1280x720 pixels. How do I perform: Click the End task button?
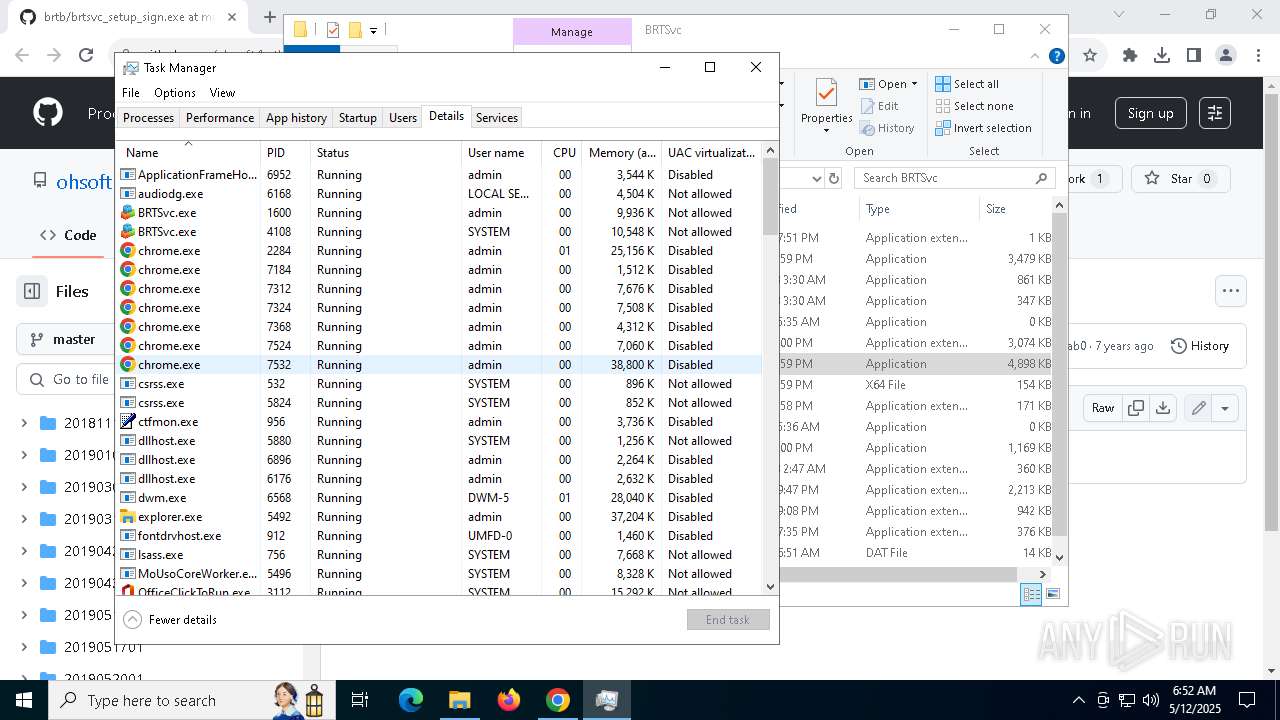728,620
